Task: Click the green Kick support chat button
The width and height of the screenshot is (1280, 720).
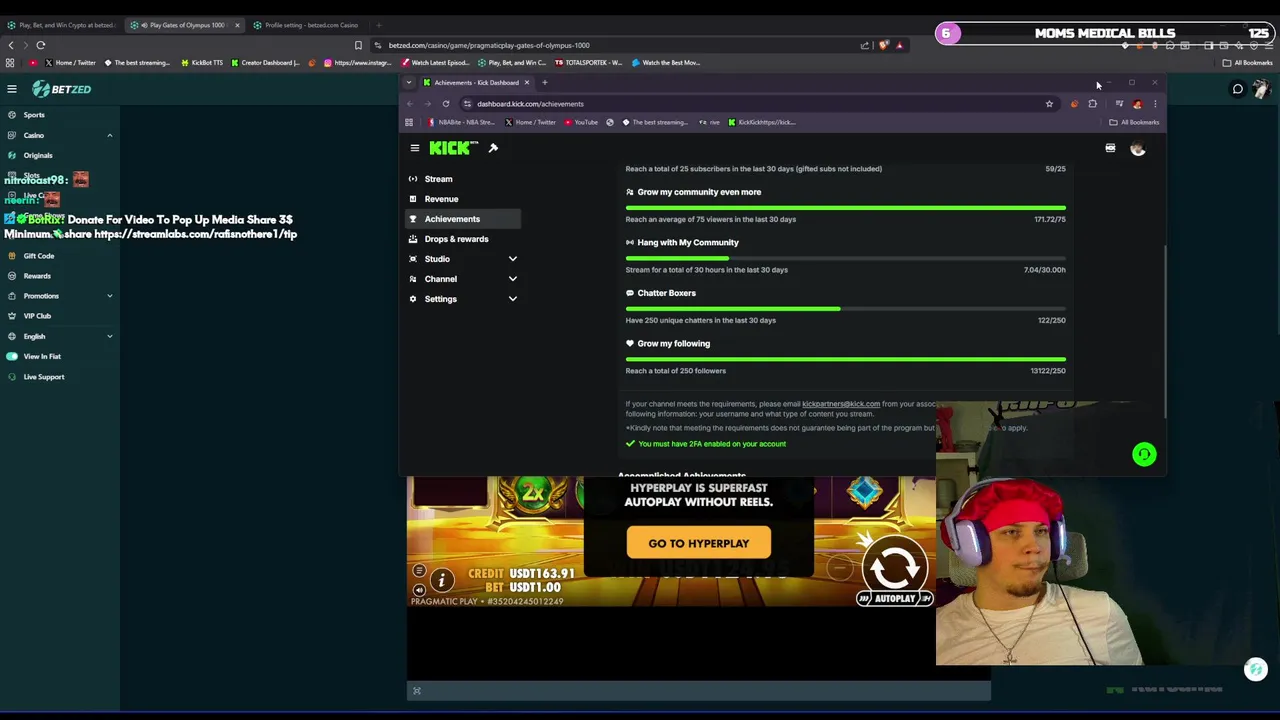Action: click(x=1144, y=454)
